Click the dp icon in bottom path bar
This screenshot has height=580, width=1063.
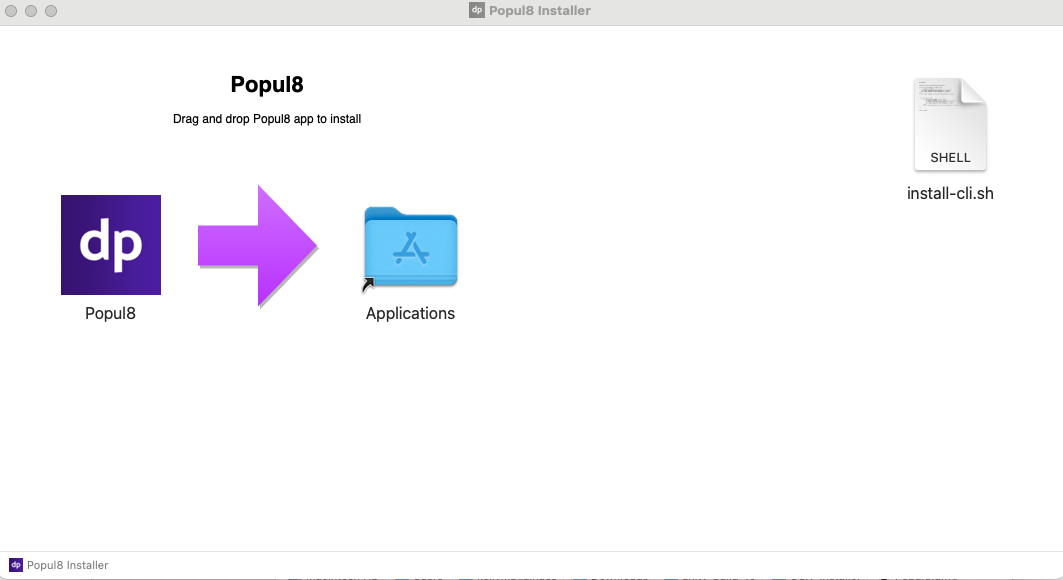point(16,565)
